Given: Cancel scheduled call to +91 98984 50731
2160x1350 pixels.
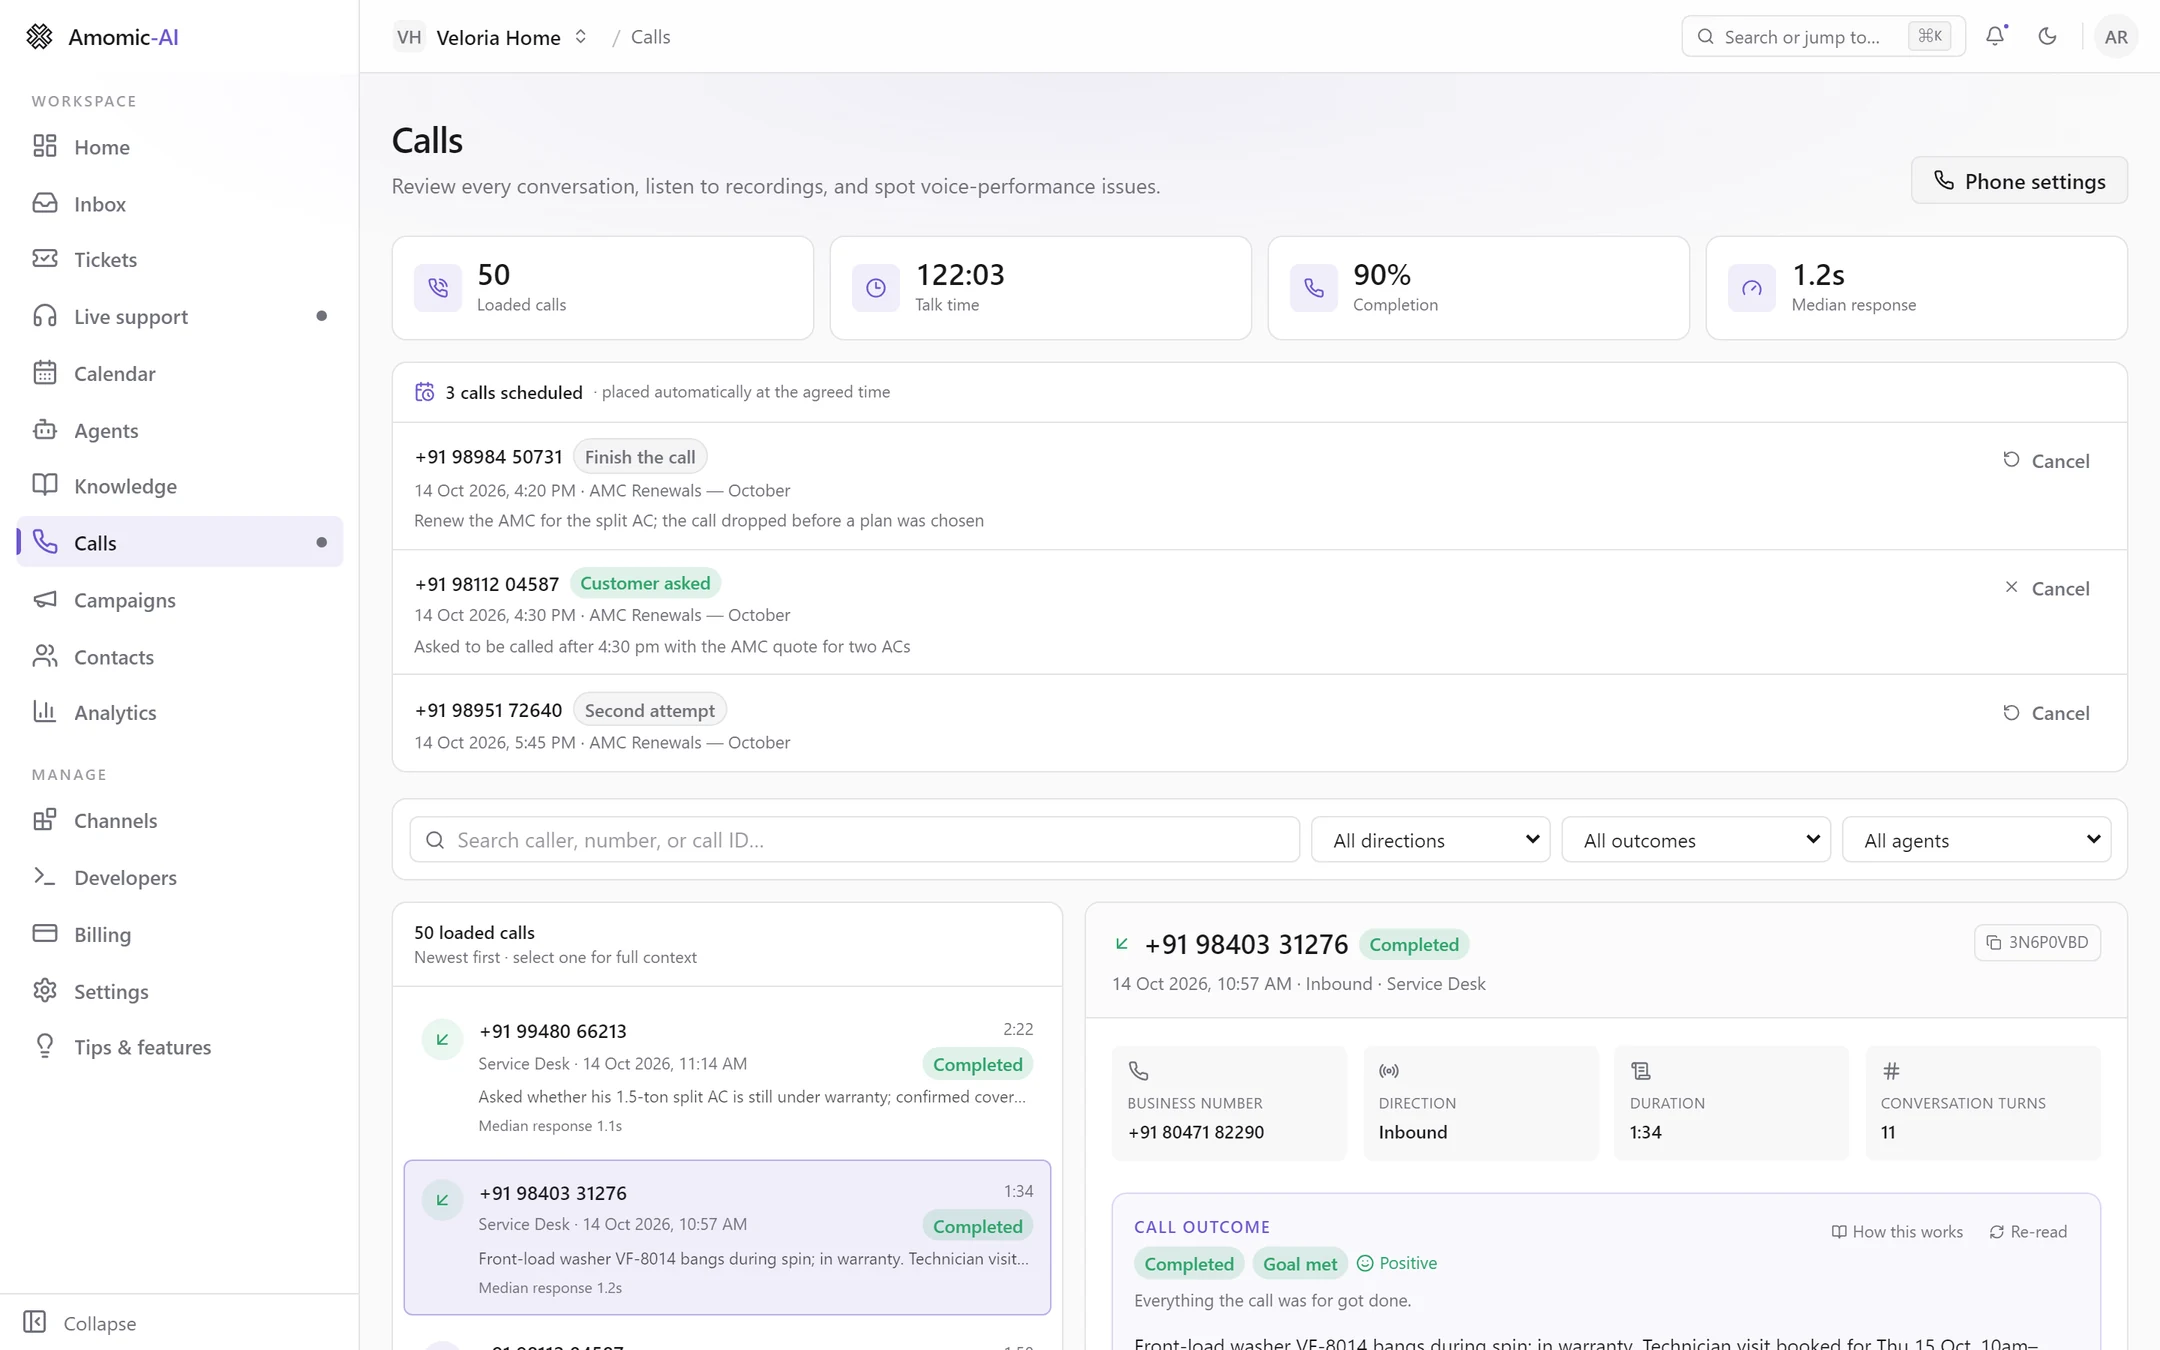Looking at the screenshot, I should pos(2046,461).
